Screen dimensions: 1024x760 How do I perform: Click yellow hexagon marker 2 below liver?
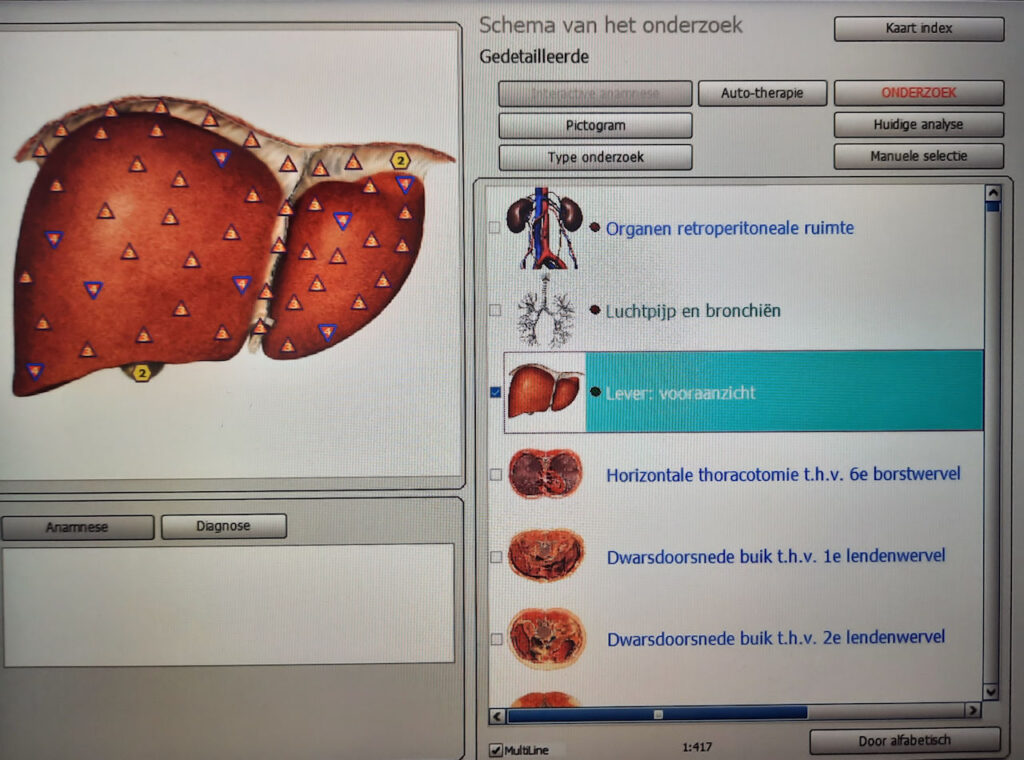[142, 373]
